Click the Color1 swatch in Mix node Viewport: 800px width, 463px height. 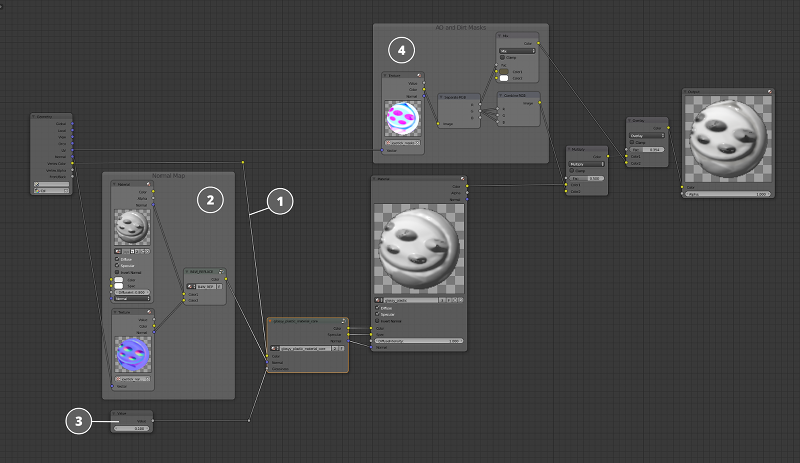pos(505,71)
